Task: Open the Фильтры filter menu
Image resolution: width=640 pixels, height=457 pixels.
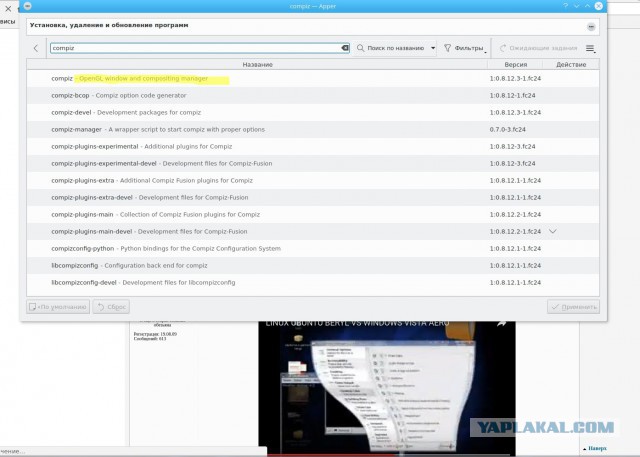Action: point(466,48)
